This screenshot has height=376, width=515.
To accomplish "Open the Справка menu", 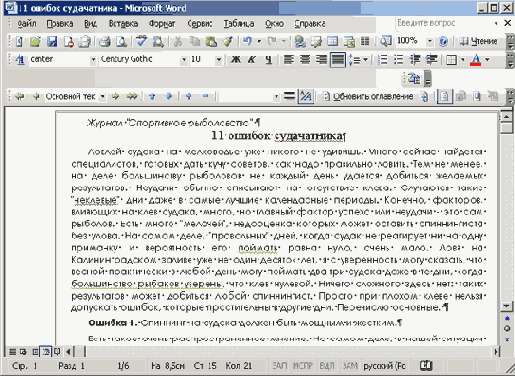I will click(310, 24).
